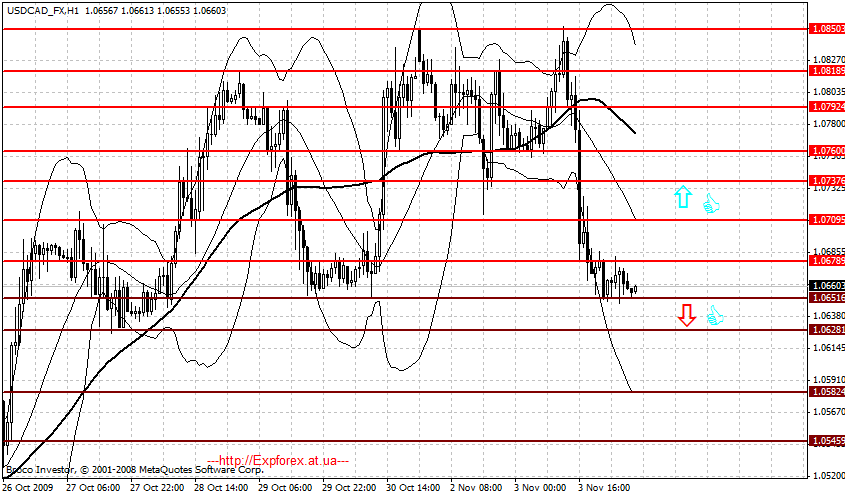This screenshot has height=495, width=845.
Task: Click the 26 Oct 2009 date label
Action: pos(28,487)
